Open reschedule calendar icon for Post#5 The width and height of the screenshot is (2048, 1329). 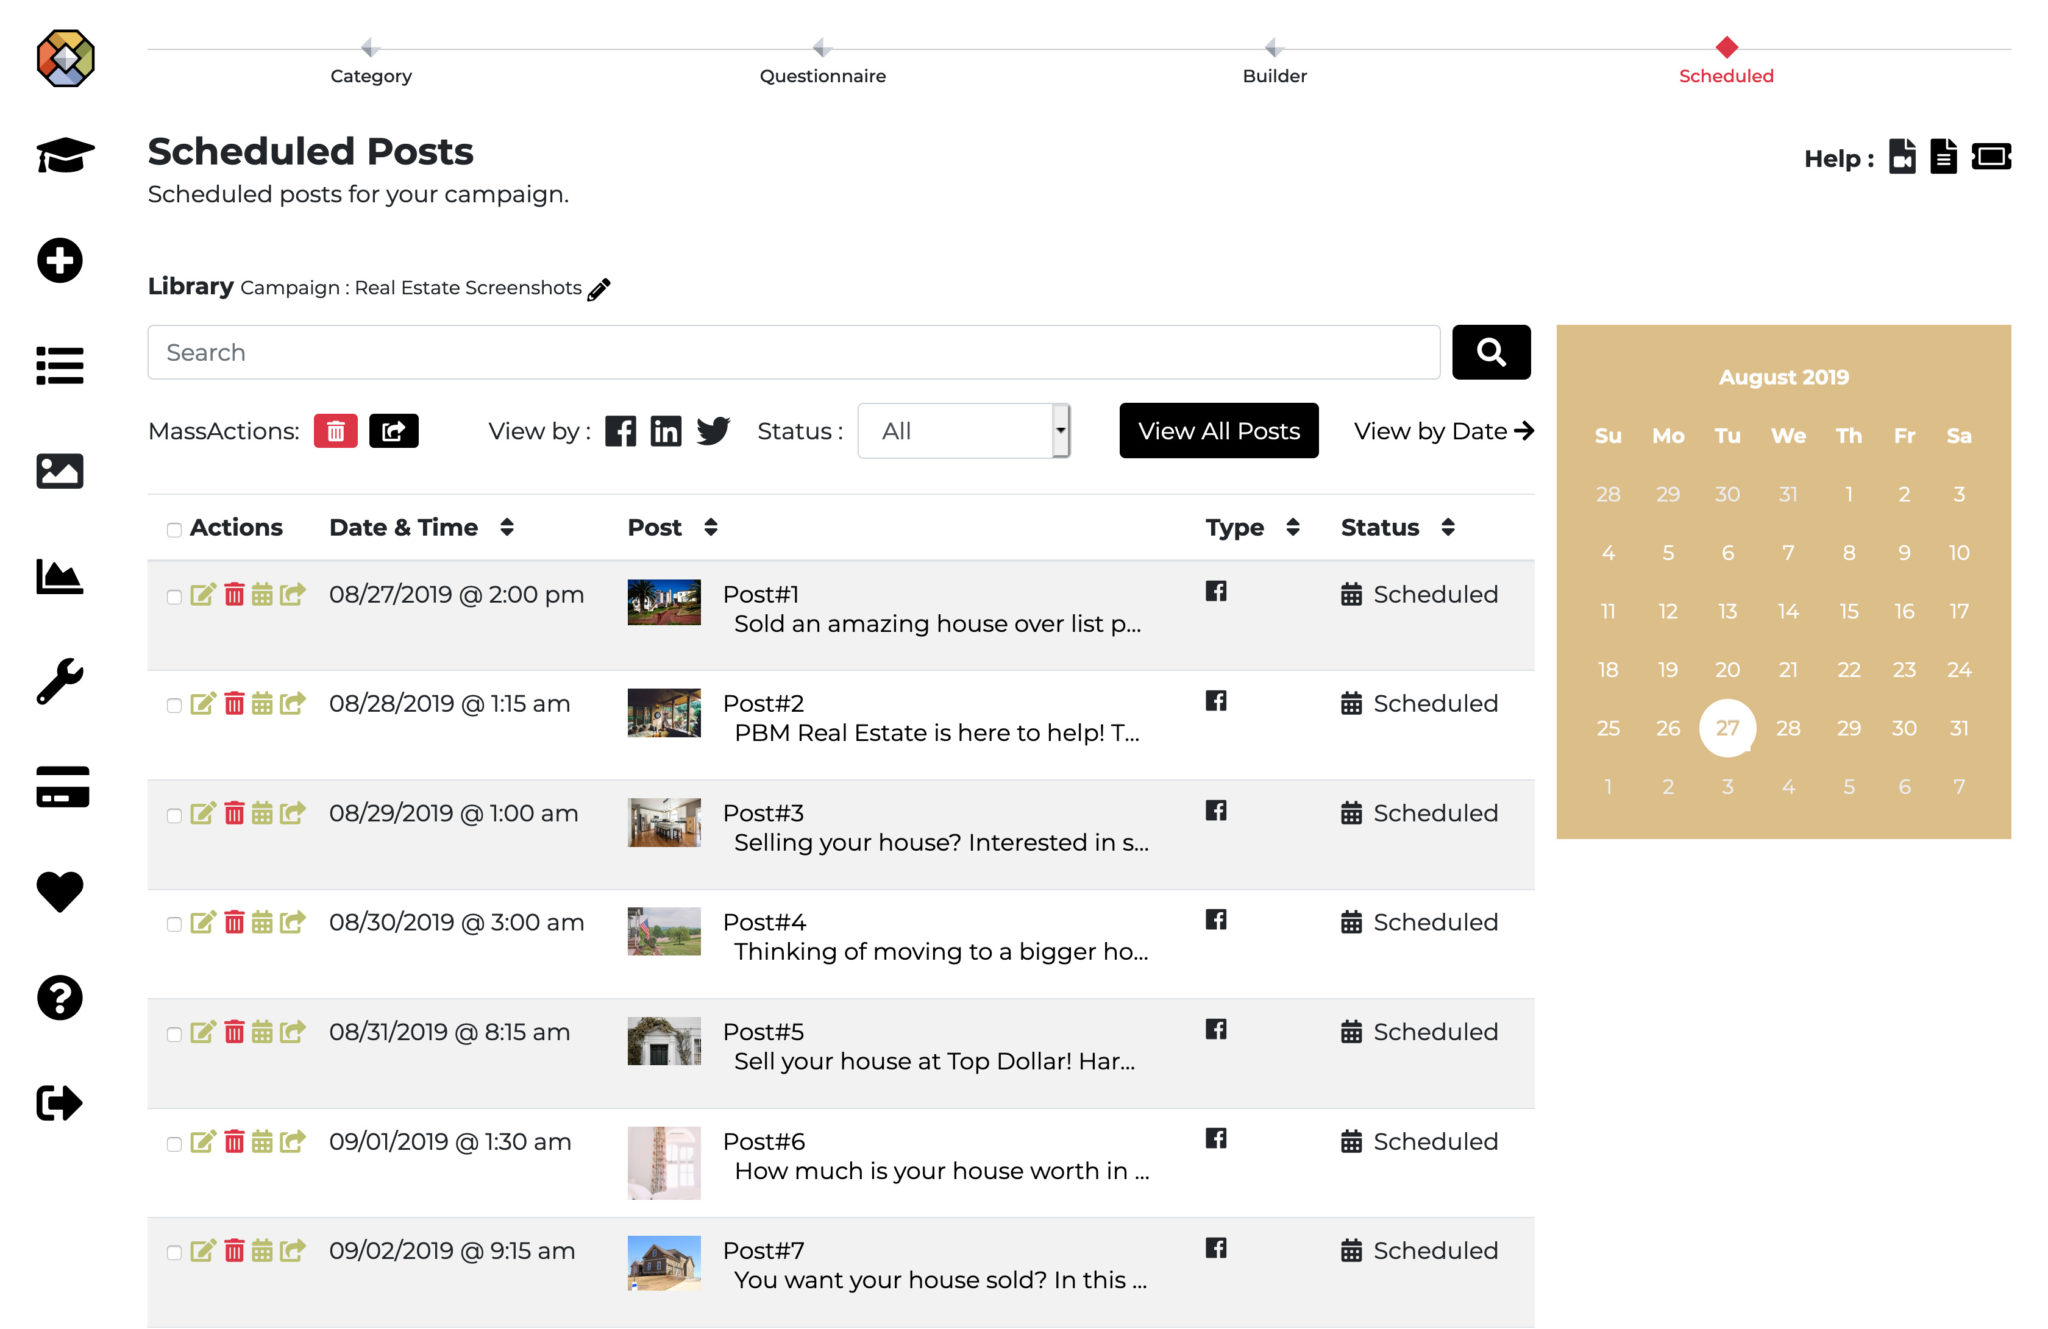pos(262,1032)
